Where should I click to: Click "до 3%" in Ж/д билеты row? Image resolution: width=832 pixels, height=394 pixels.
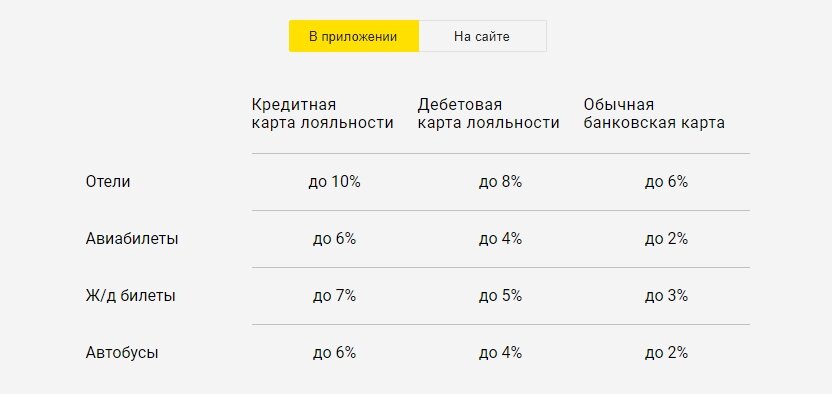tap(666, 295)
